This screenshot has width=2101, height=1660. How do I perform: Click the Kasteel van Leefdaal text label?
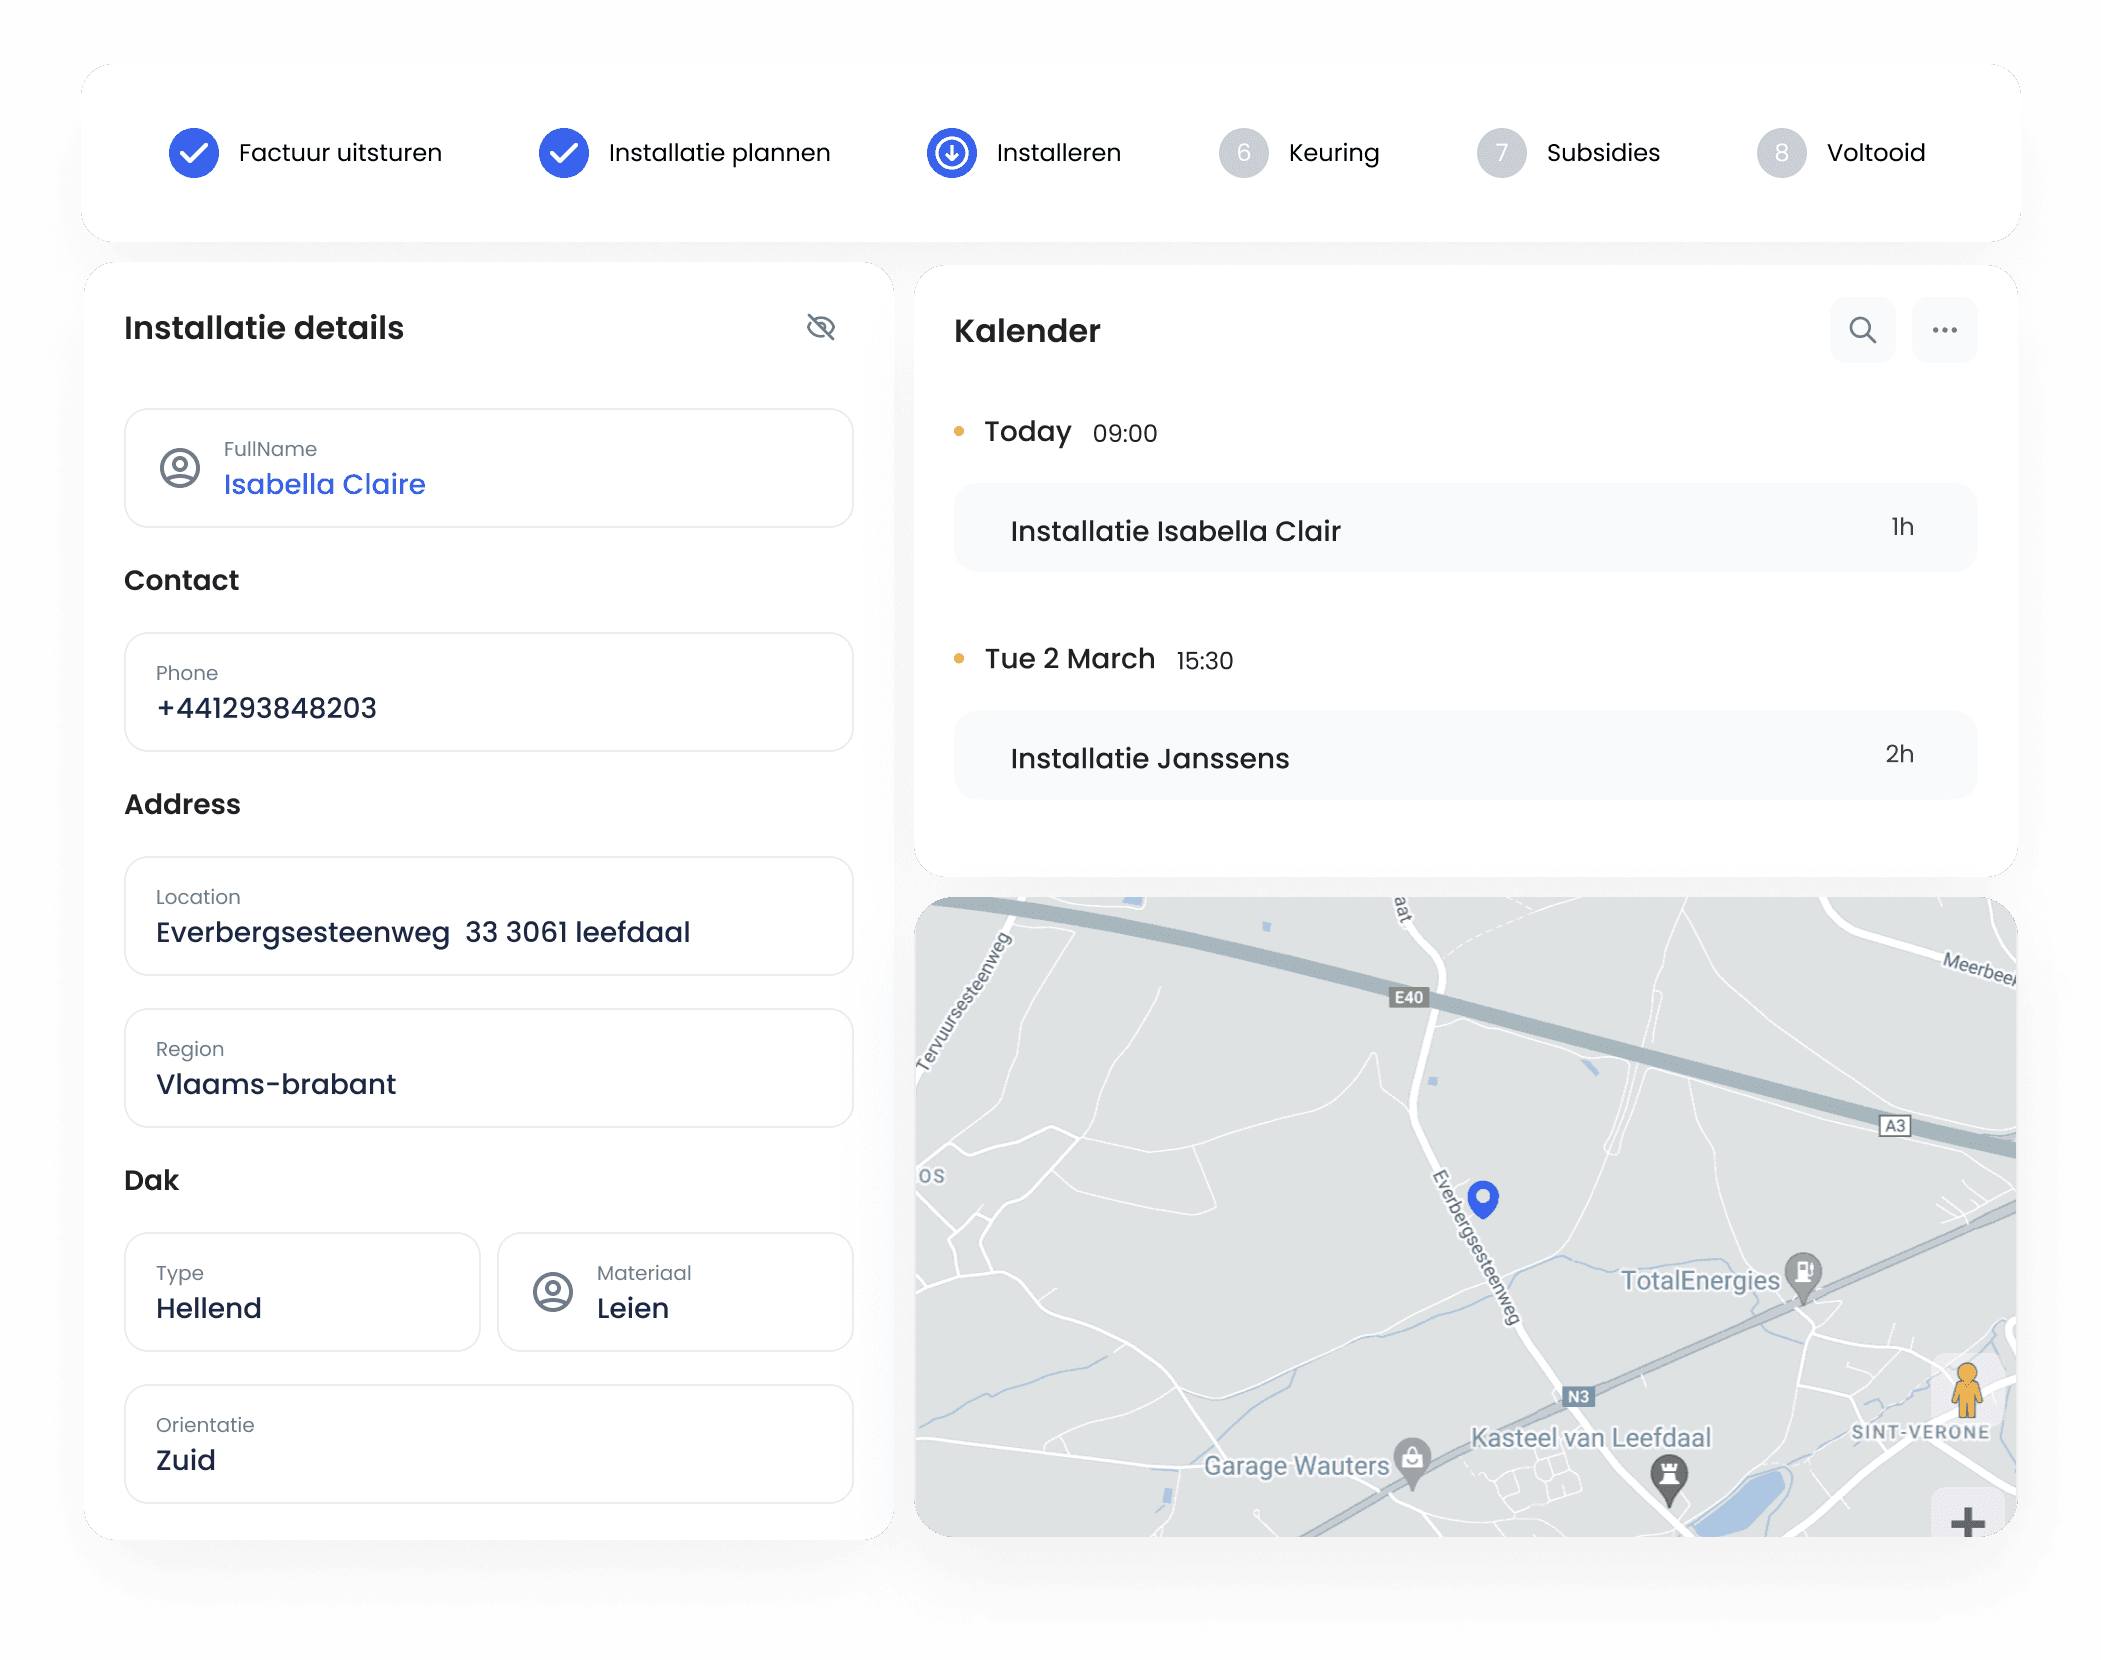click(x=1591, y=1438)
